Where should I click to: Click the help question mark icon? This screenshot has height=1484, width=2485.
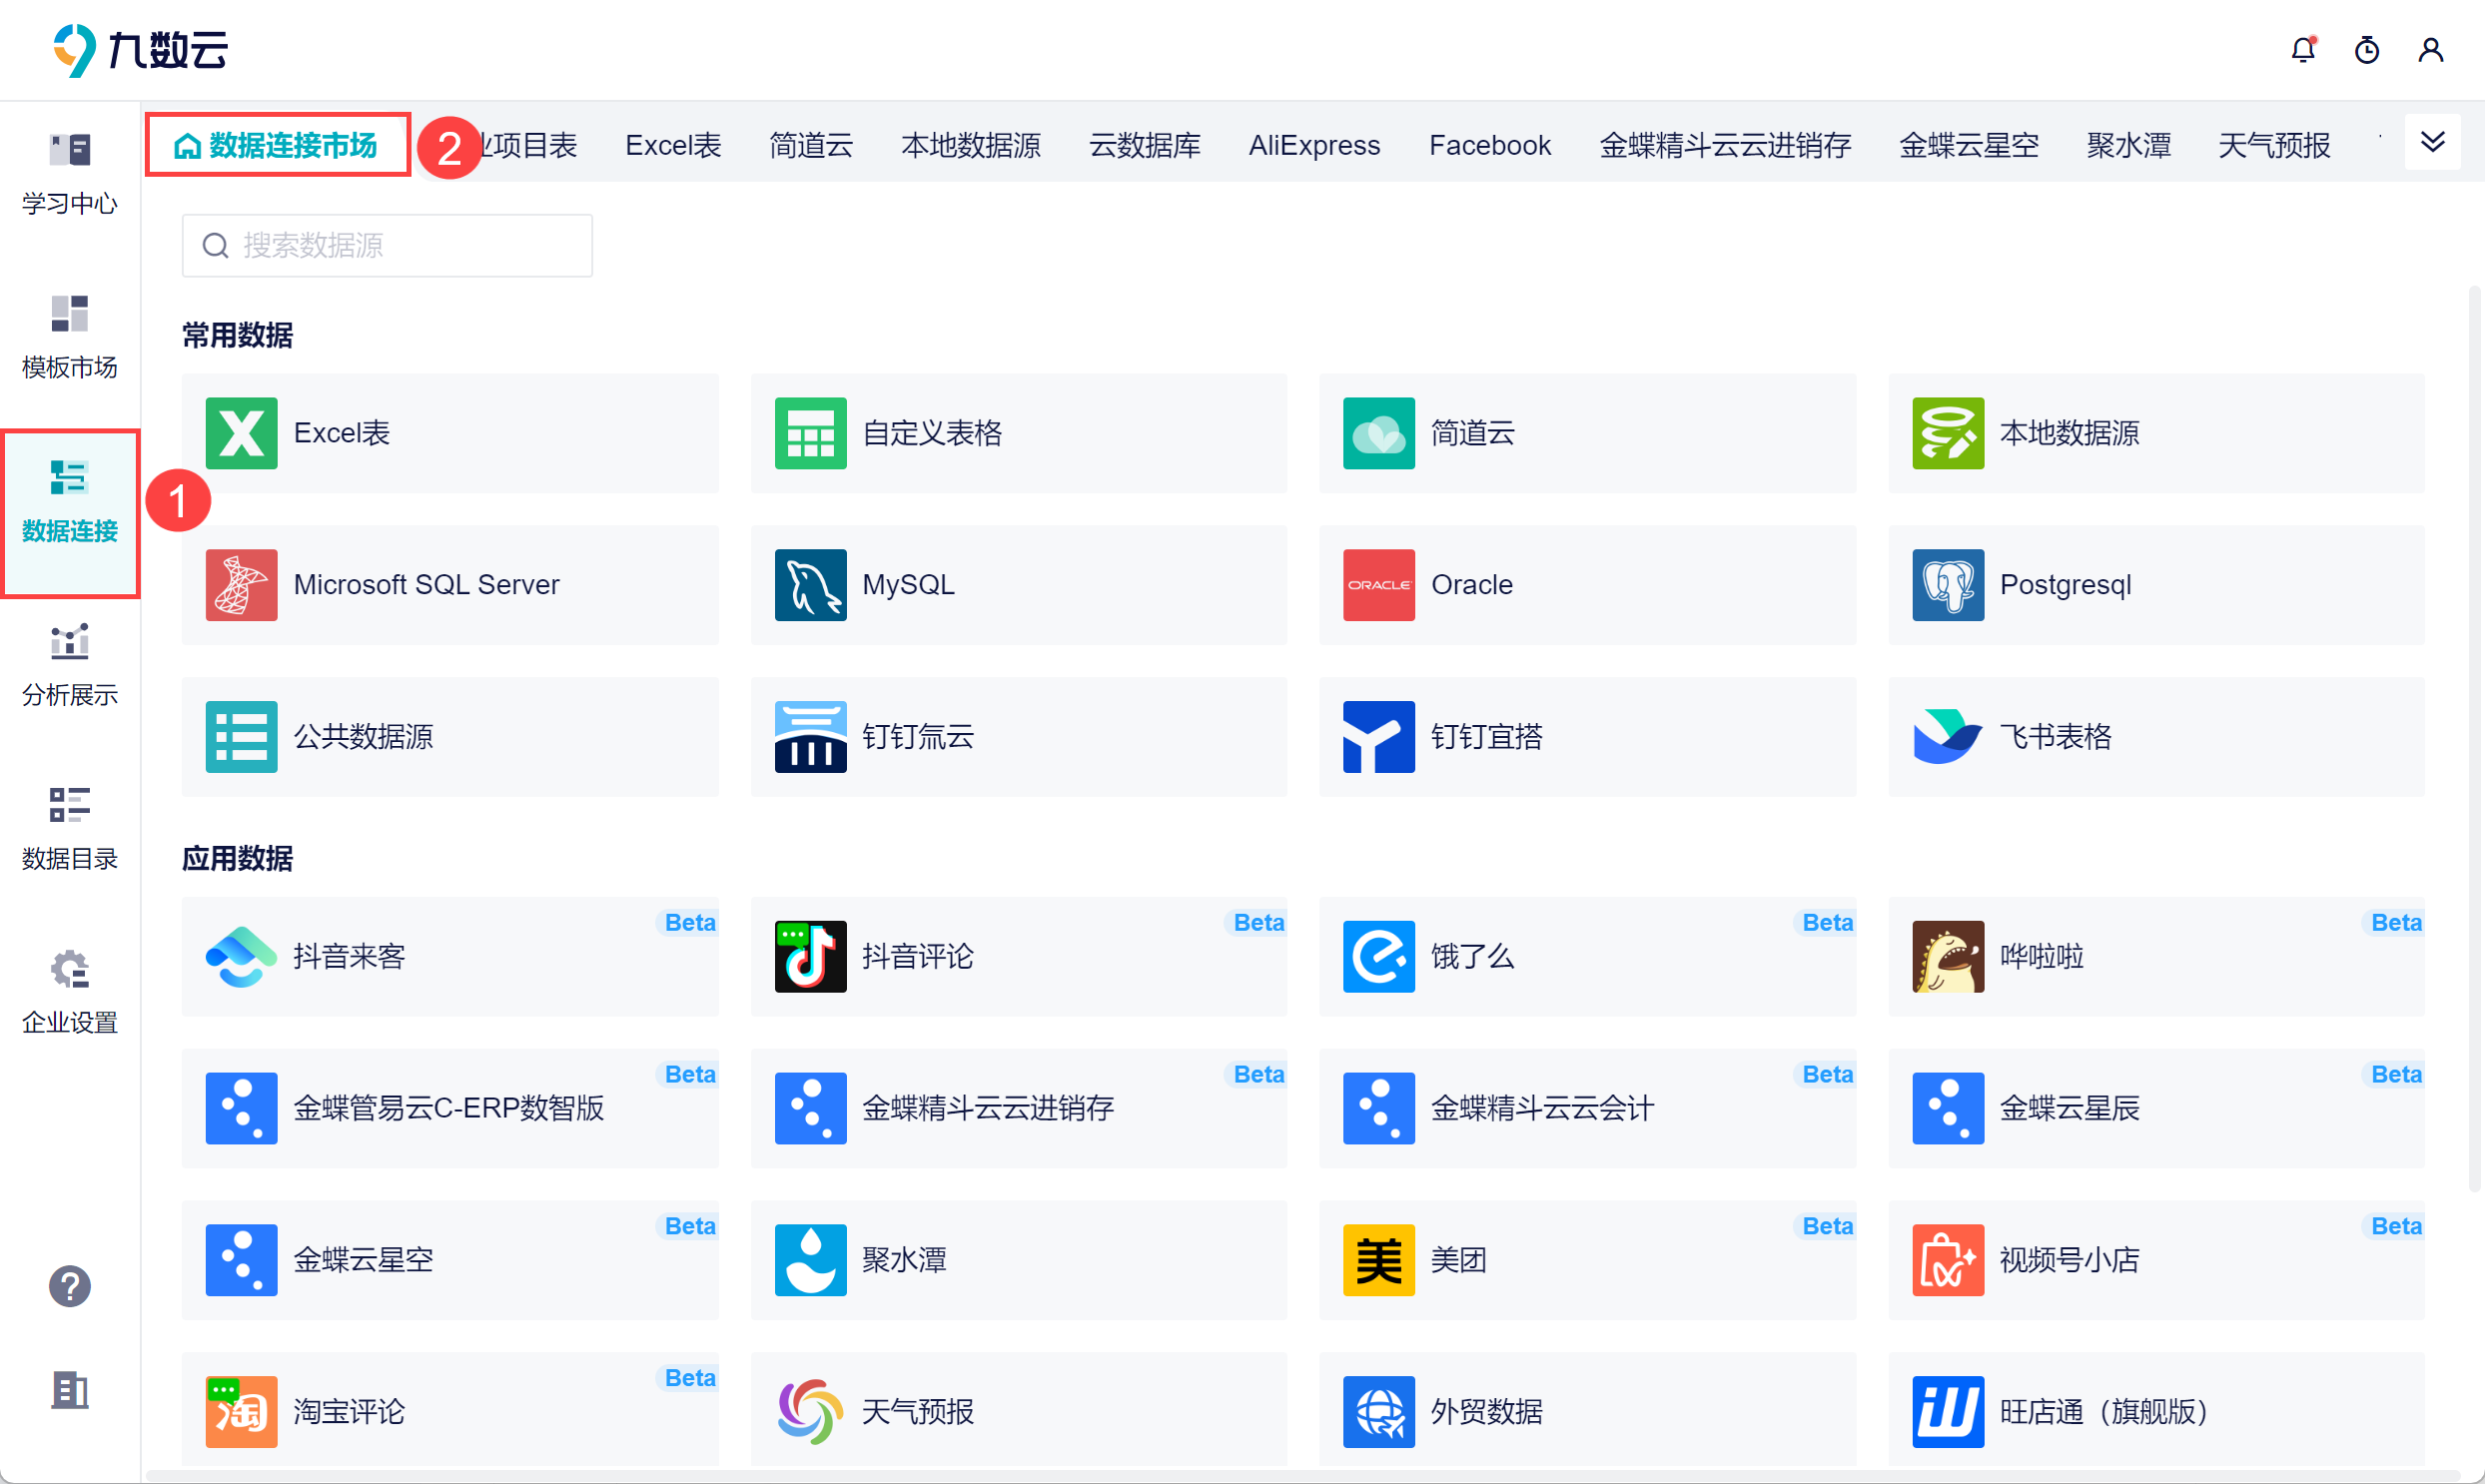click(x=70, y=1286)
